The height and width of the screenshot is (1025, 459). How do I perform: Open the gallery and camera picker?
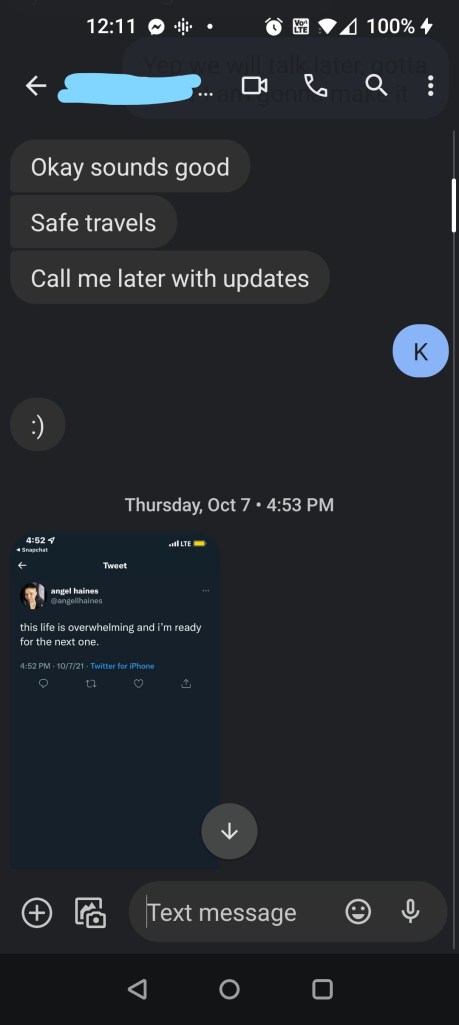pyautogui.click(x=91, y=913)
